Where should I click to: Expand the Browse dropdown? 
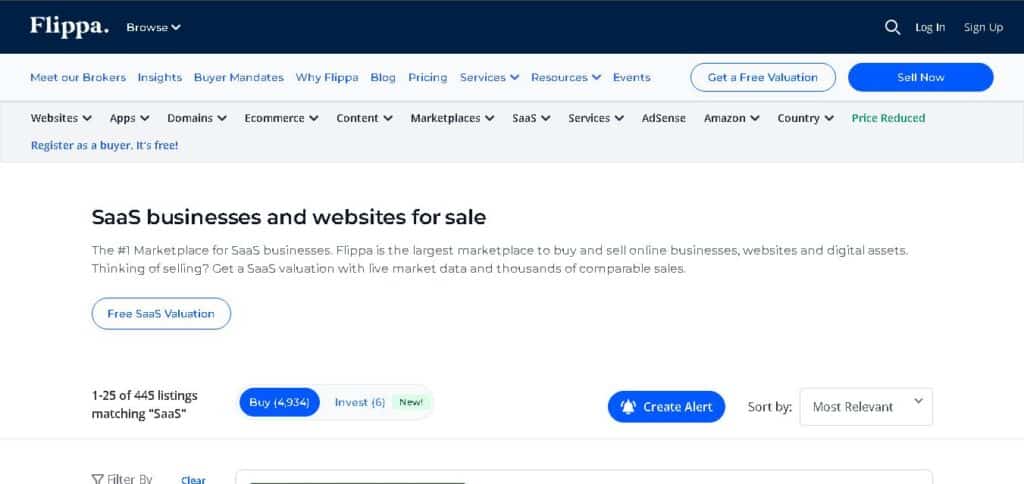153,27
